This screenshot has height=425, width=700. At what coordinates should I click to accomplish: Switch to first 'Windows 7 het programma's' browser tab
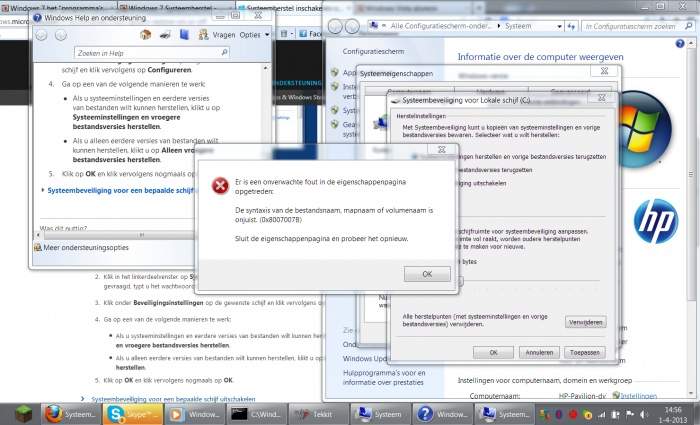pos(58,8)
